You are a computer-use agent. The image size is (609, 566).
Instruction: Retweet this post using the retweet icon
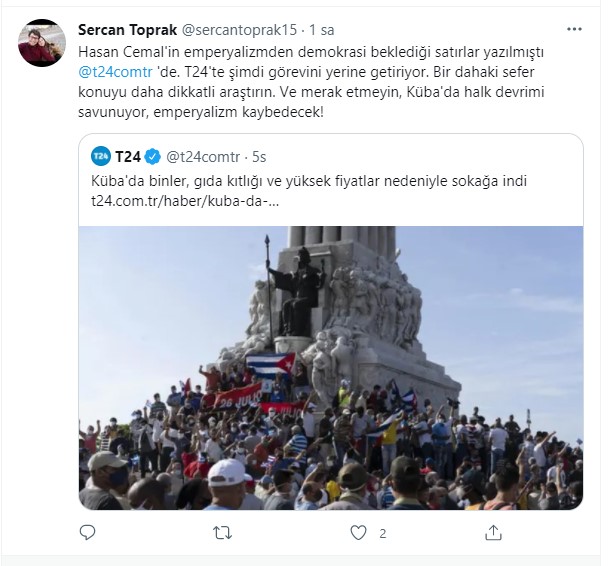223,533
